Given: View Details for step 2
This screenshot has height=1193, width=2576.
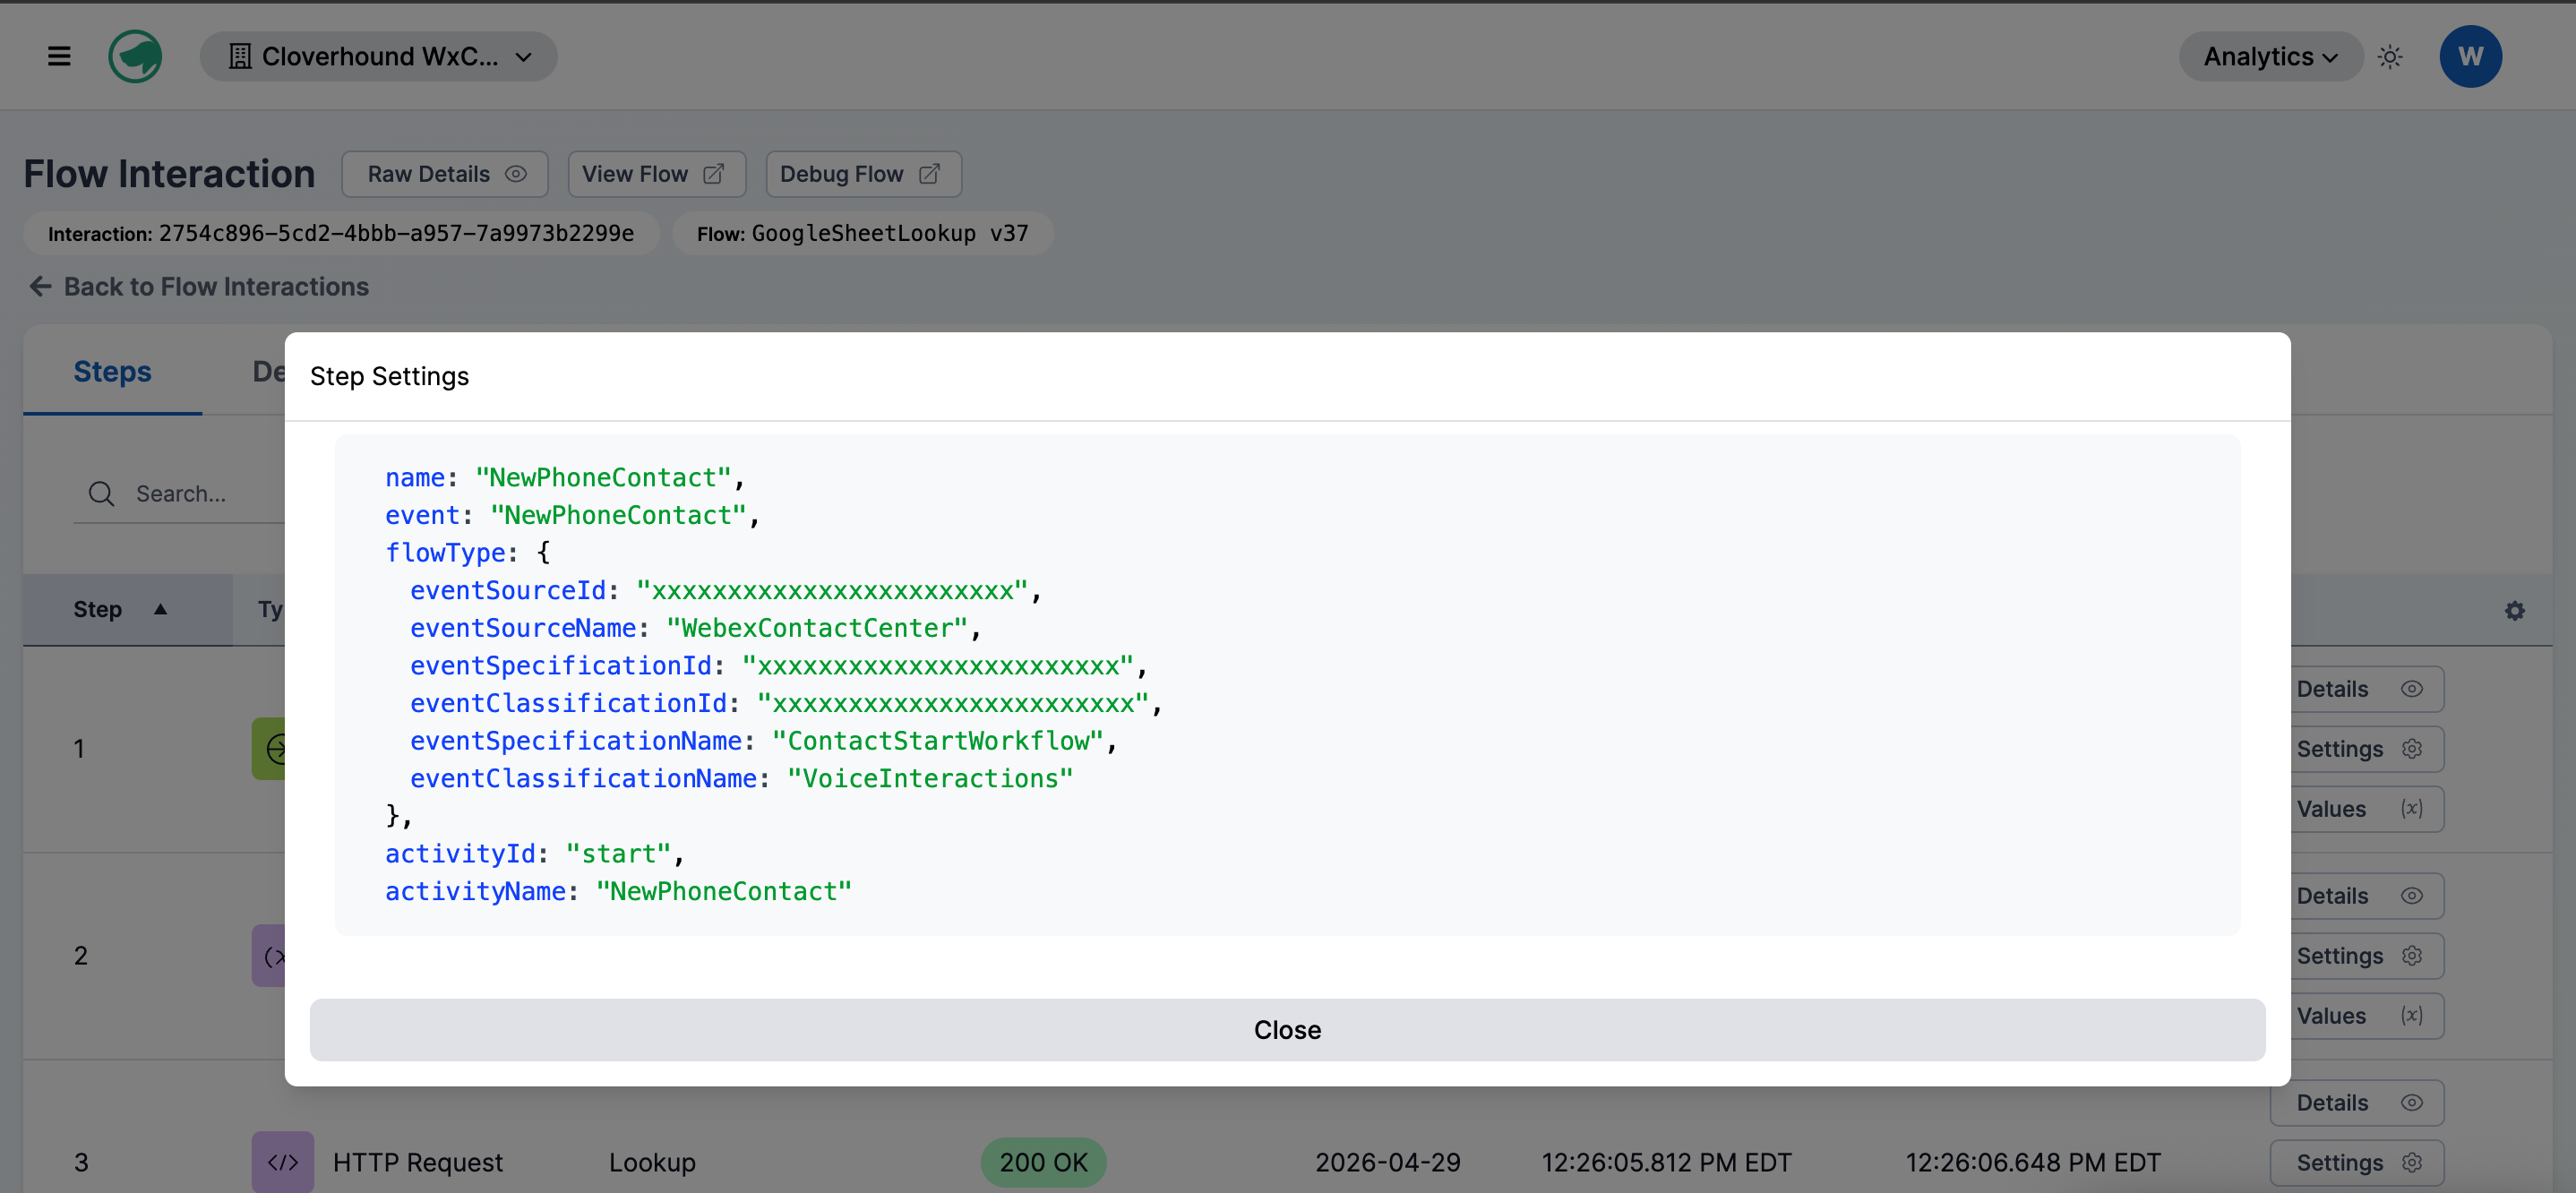Looking at the screenshot, I should [2367, 896].
